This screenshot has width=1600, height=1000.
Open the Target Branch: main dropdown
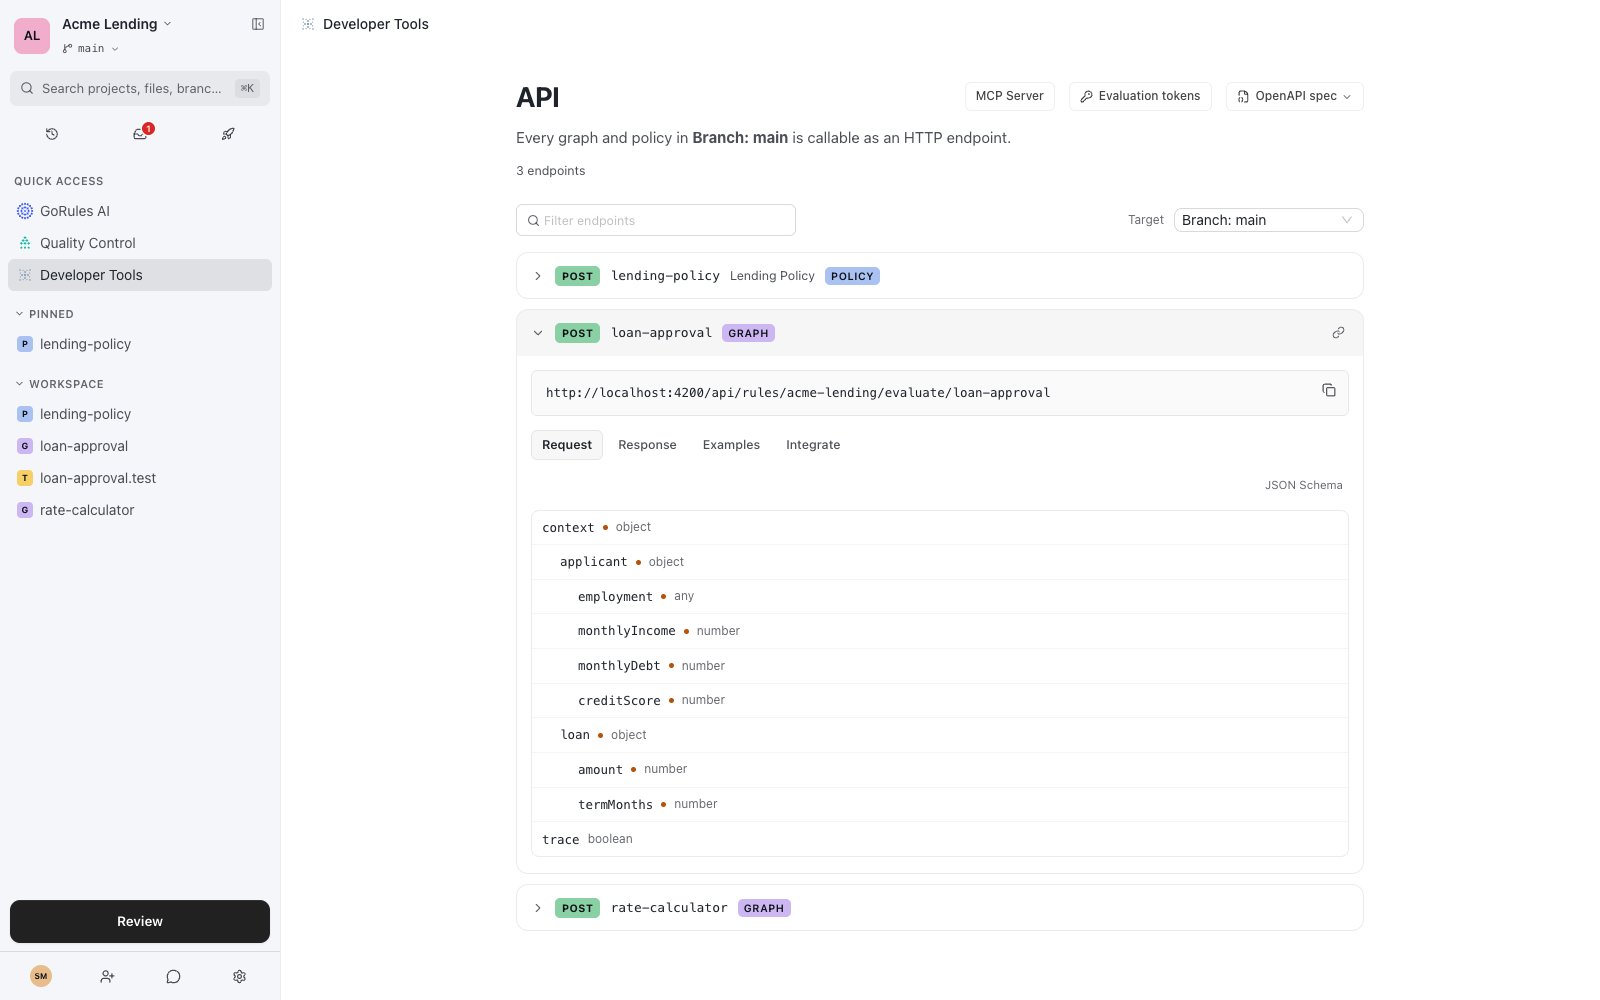pos(1268,220)
